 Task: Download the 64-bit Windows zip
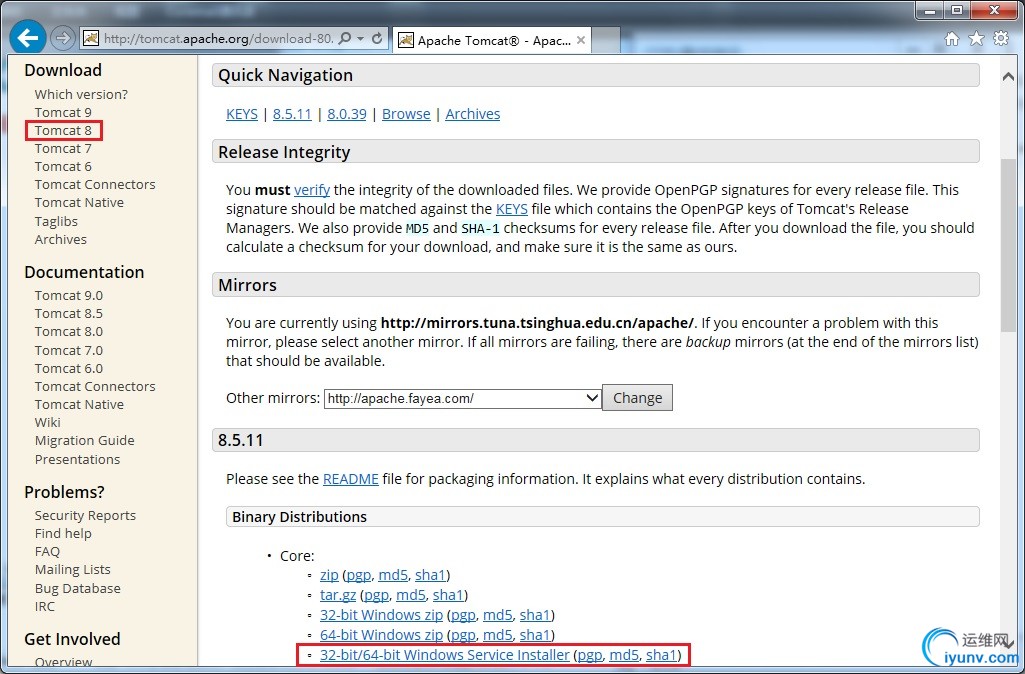(x=381, y=635)
